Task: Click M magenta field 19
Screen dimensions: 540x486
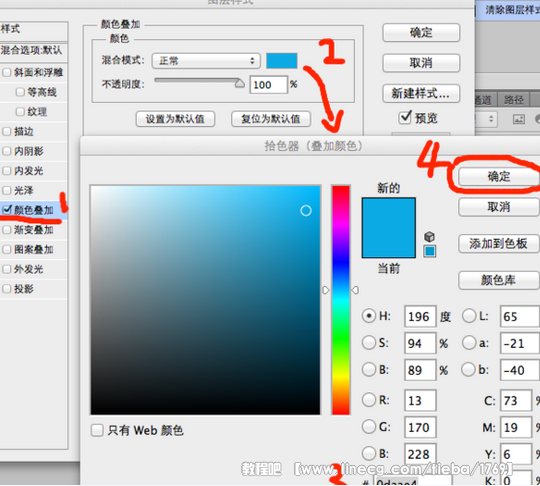Action: 516,427
